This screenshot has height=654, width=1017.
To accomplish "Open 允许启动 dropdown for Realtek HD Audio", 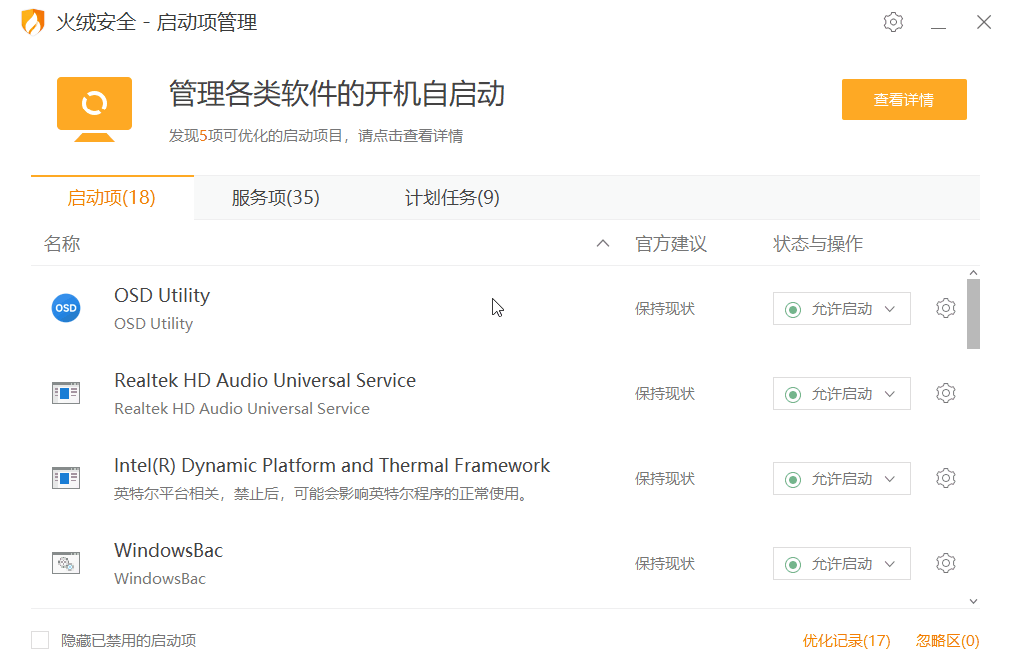I will tap(841, 394).
